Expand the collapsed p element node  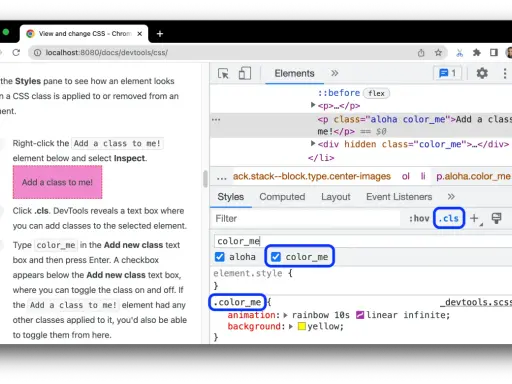[312, 105]
